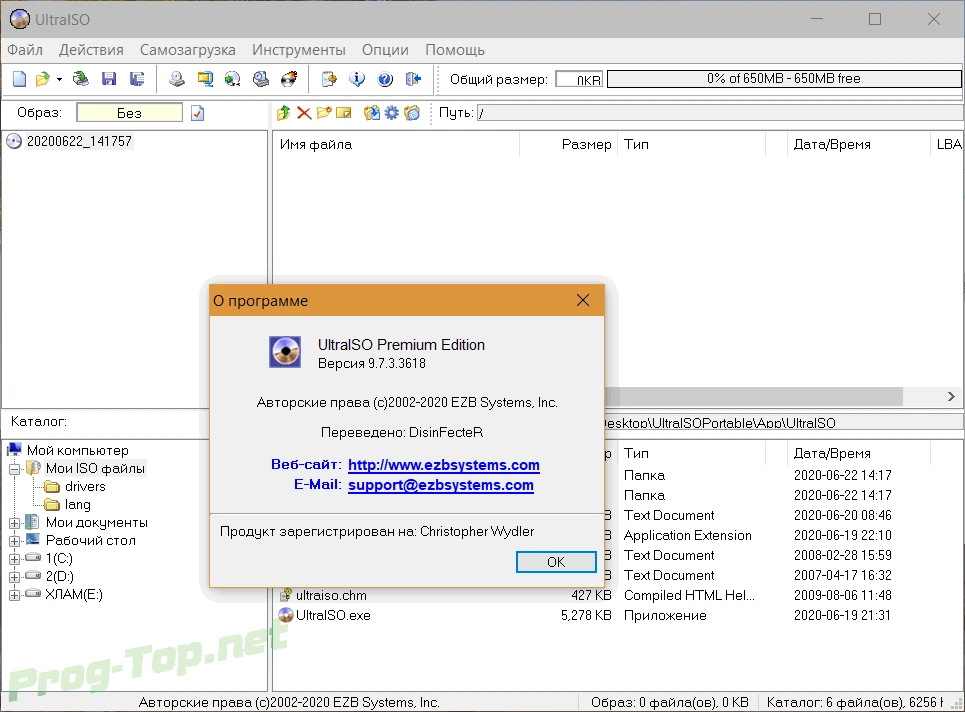Click the Application Extension type cell
Screen dimensions: 965x712
click(687, 535)
